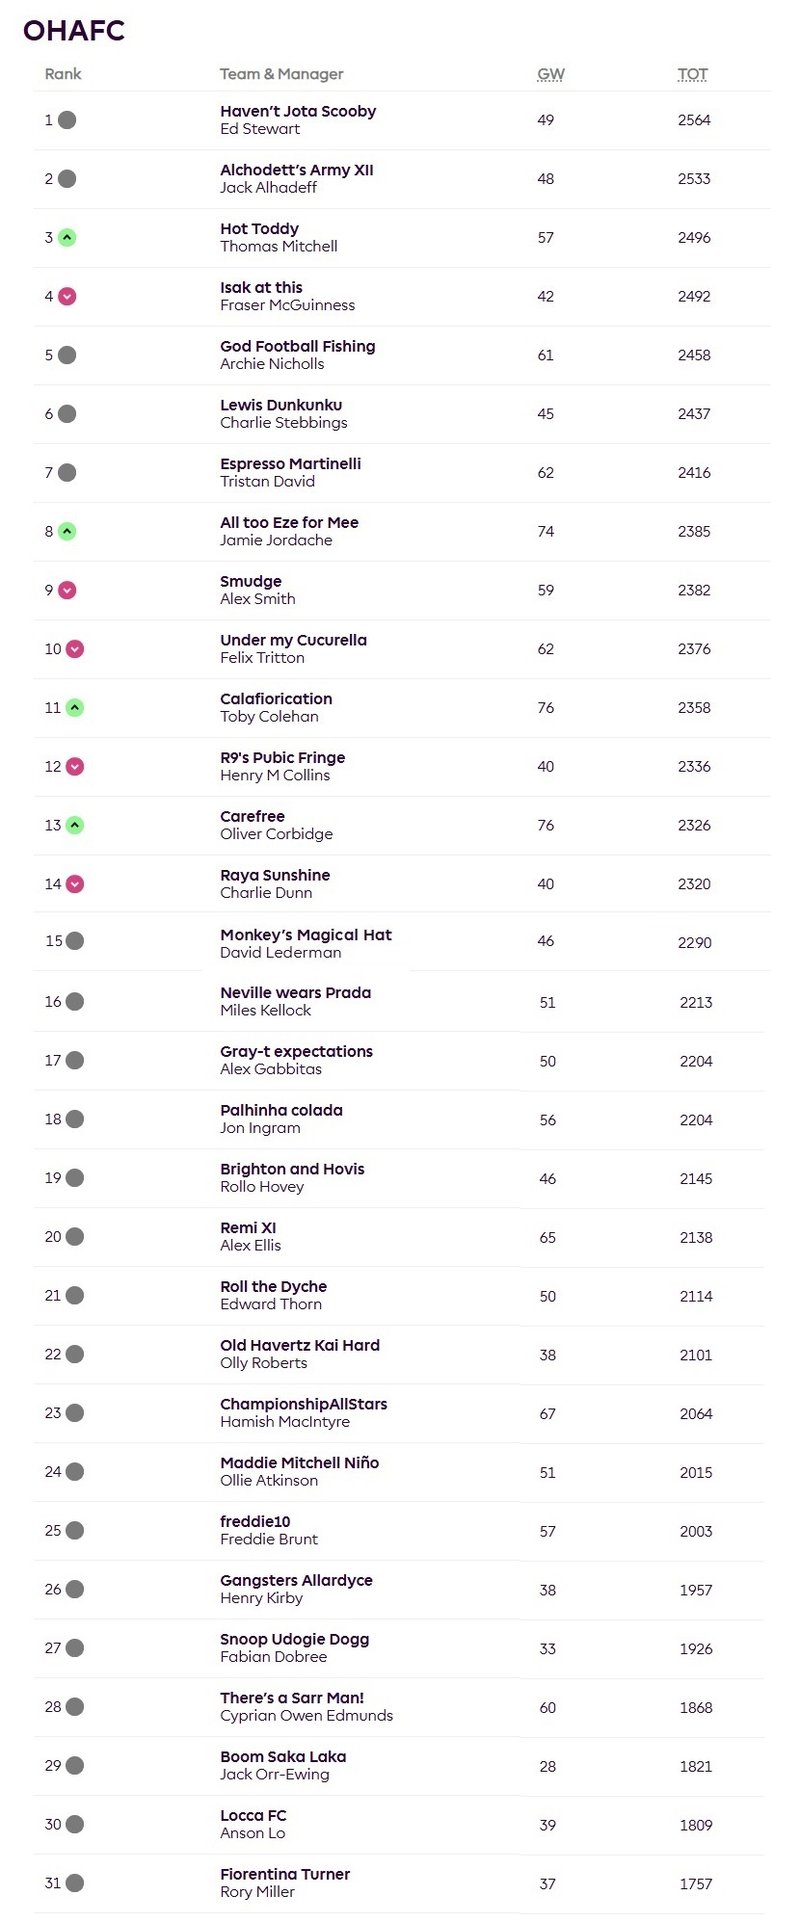Viewport: 800px width, 1922px height.
Task: Click the grey no-change dot beside rank 1
Action: 67,120
